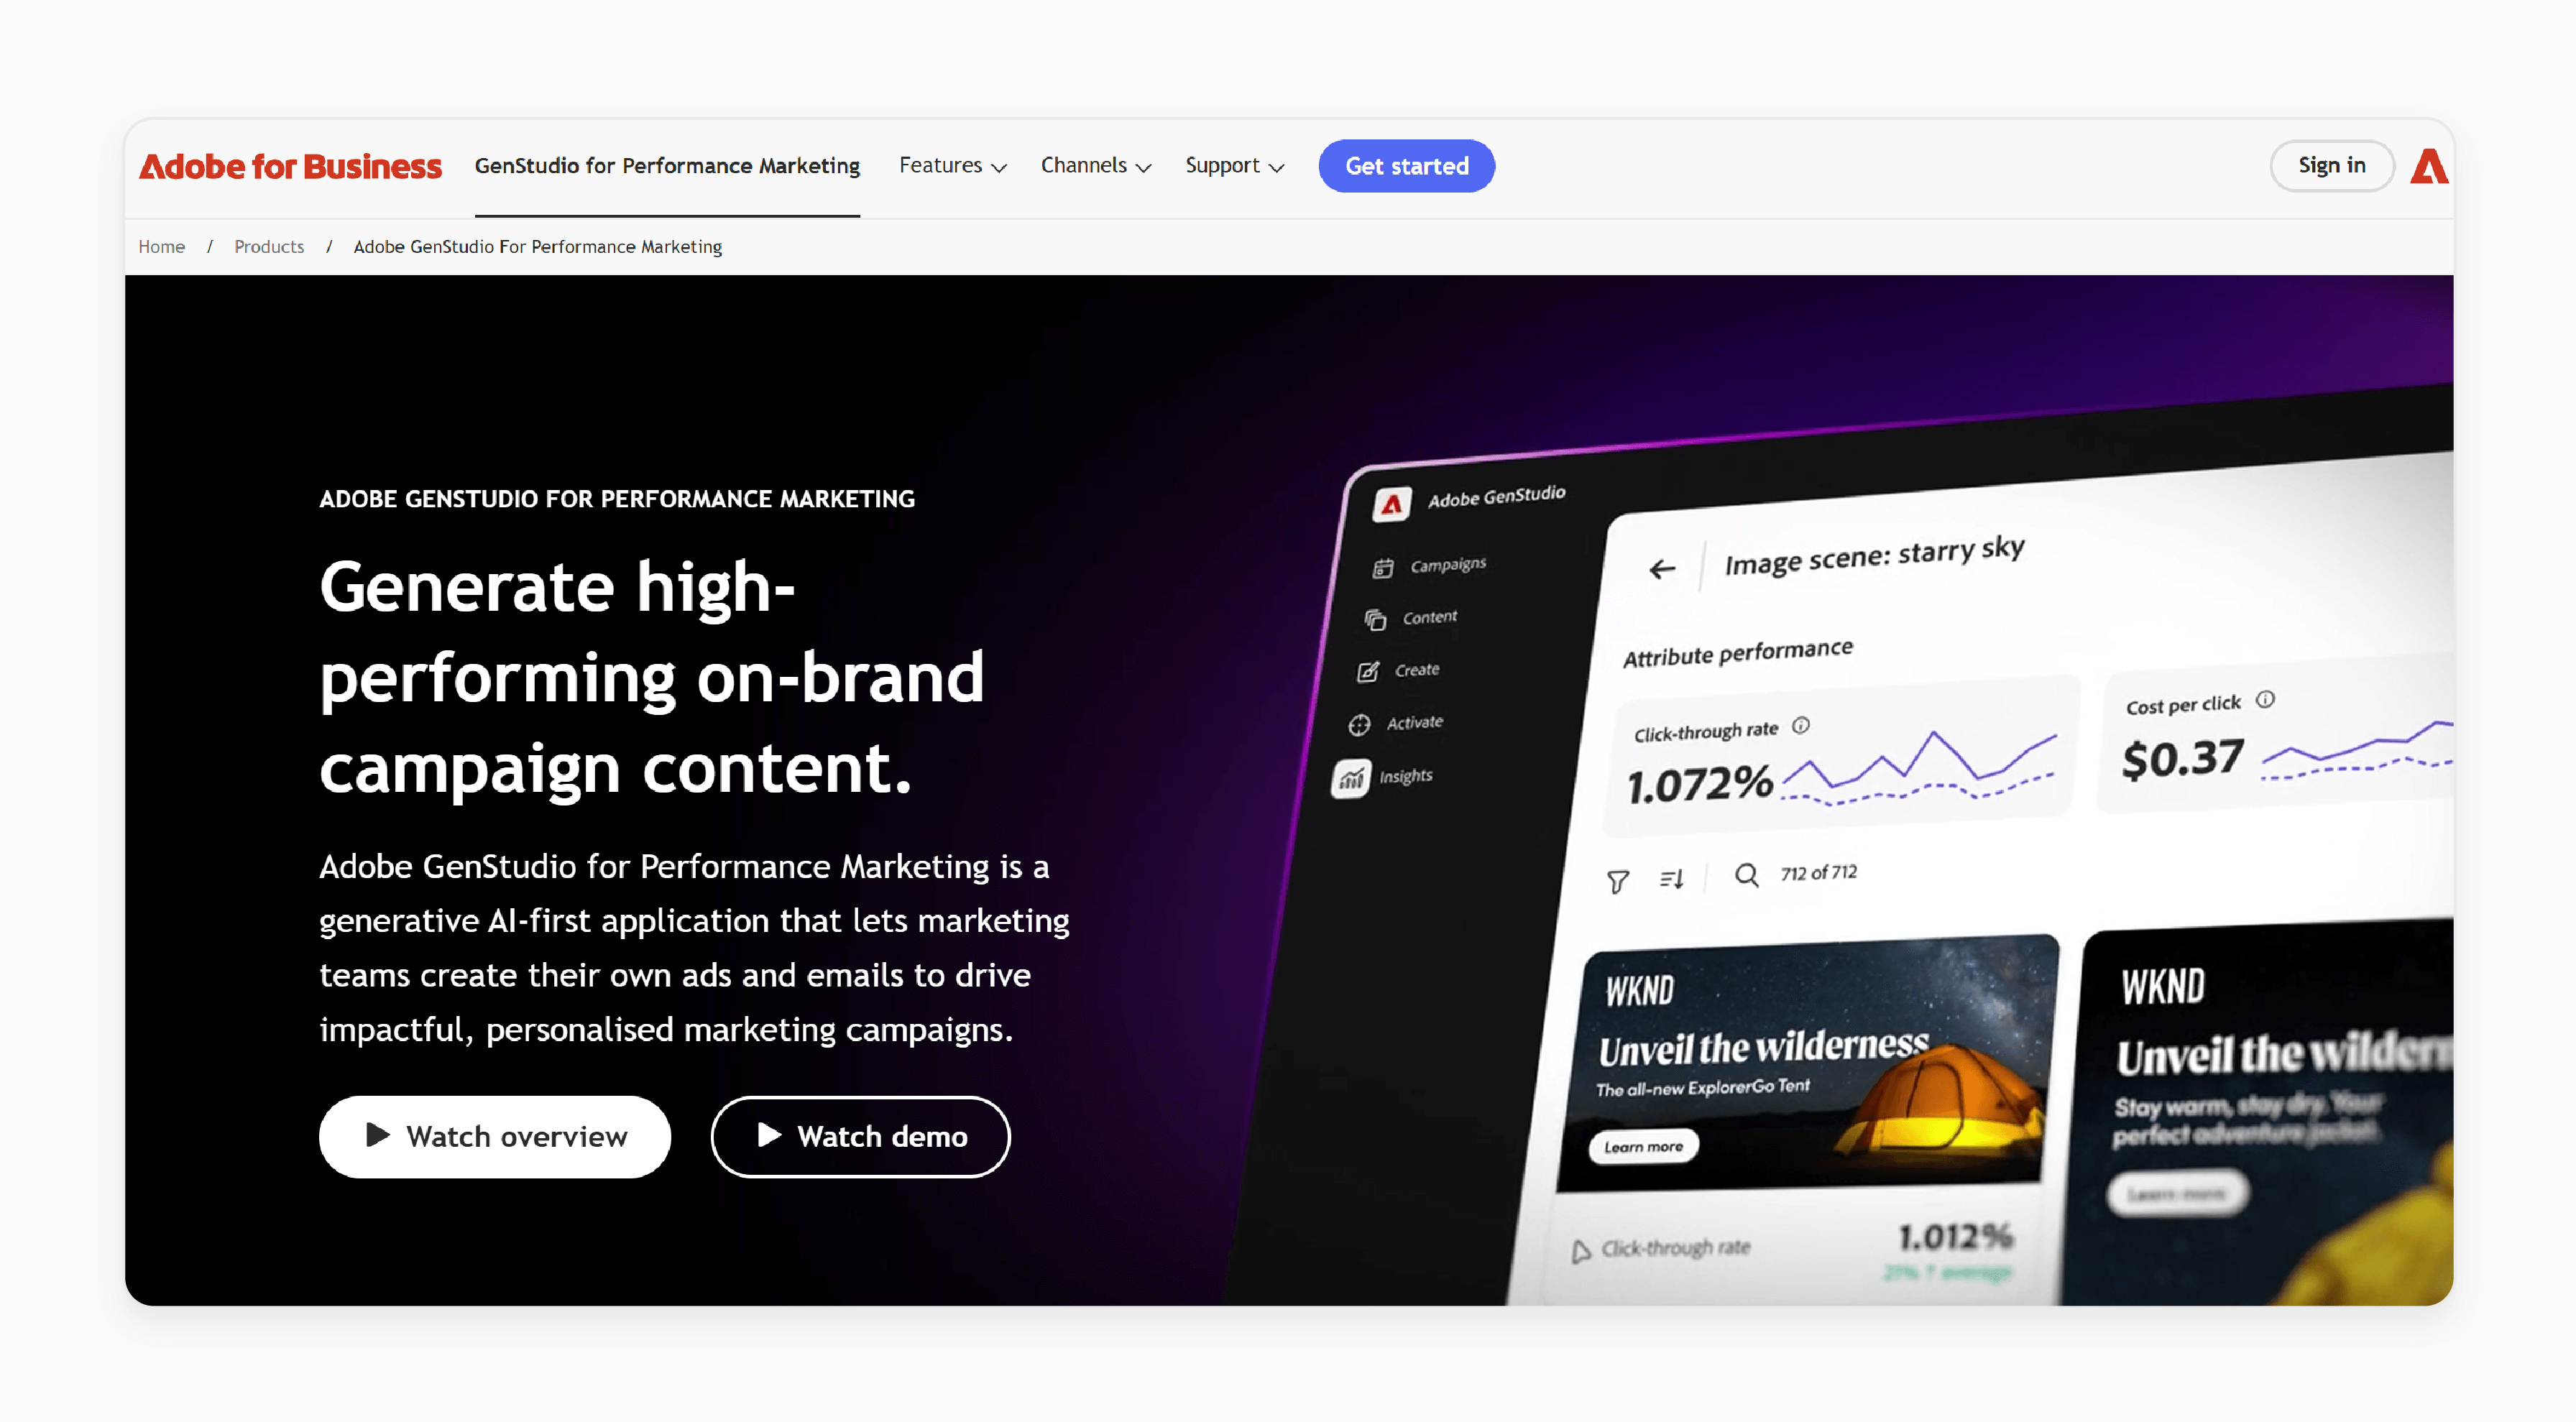Open Adobe for Business home link
2576x1422 pixels.
pos(290,166)
